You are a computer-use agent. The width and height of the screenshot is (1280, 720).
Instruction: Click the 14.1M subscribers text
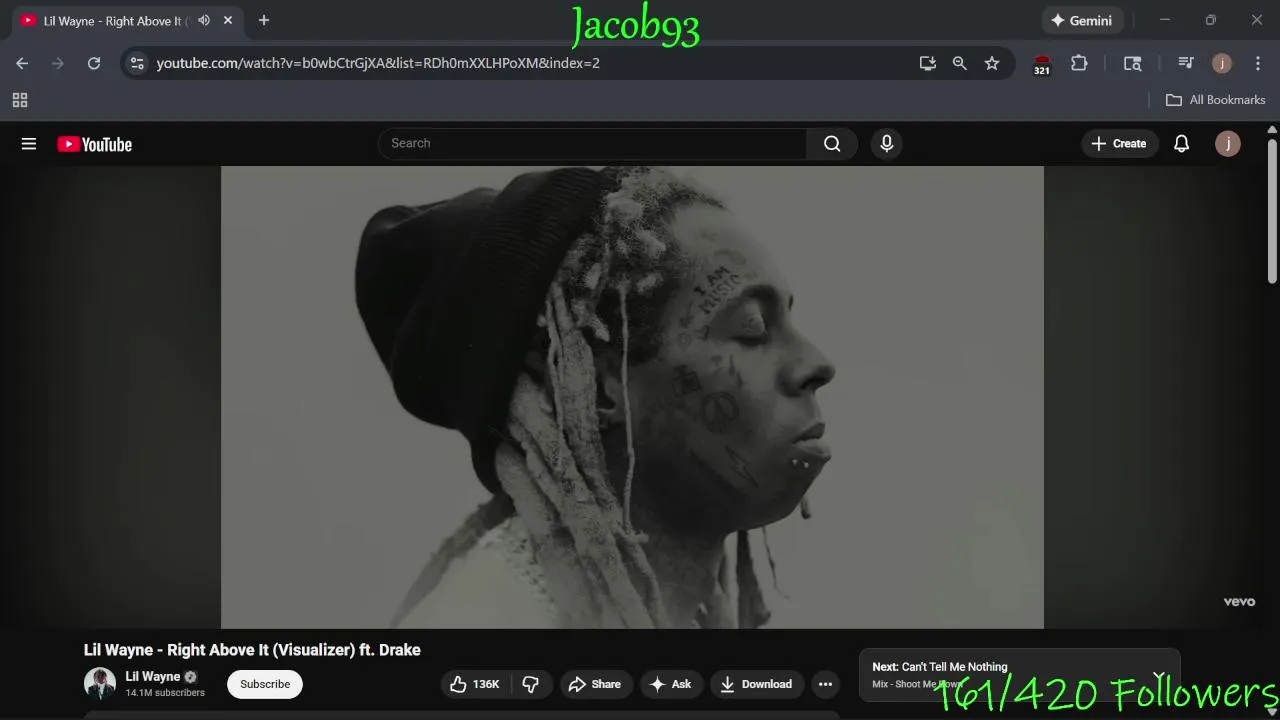(165, 693)
